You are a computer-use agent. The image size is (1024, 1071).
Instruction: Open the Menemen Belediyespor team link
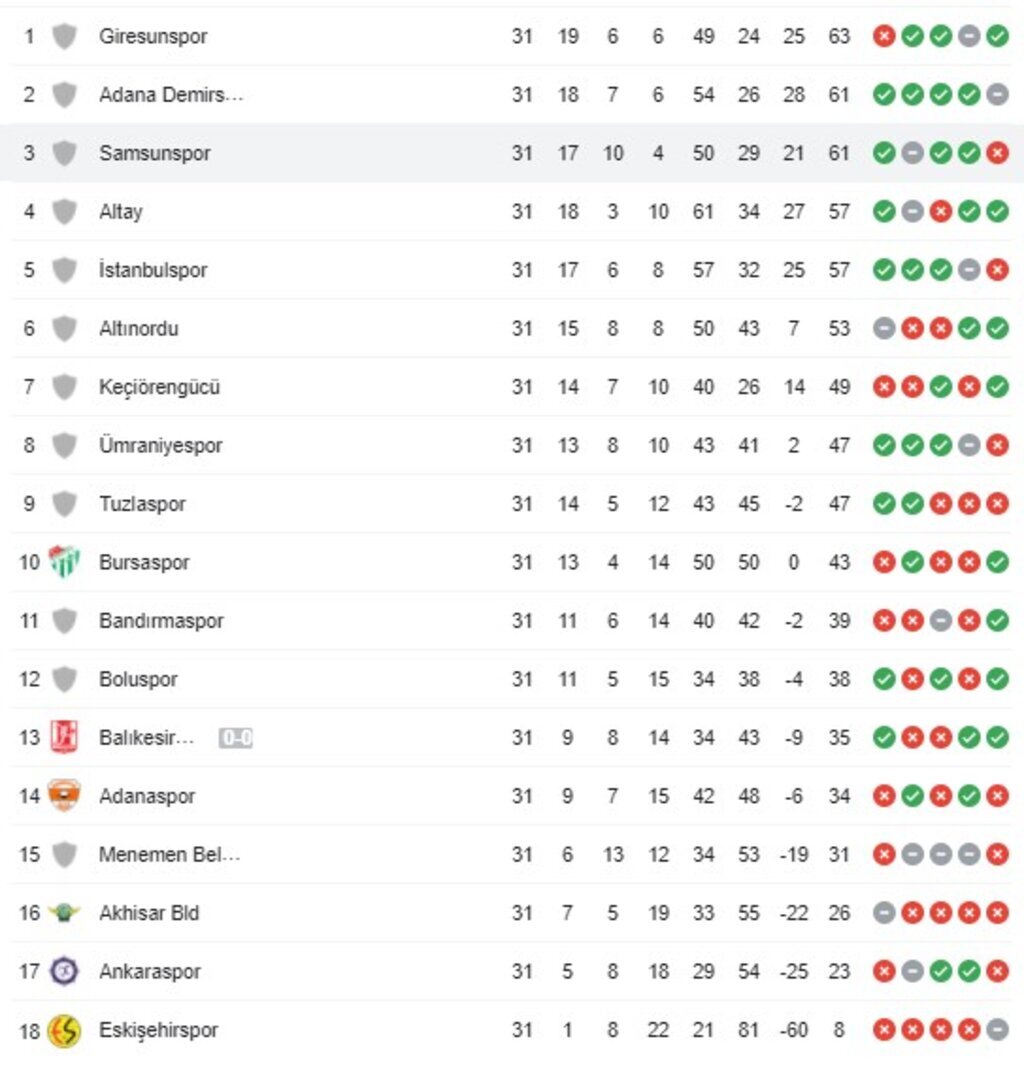click(169, 855)
